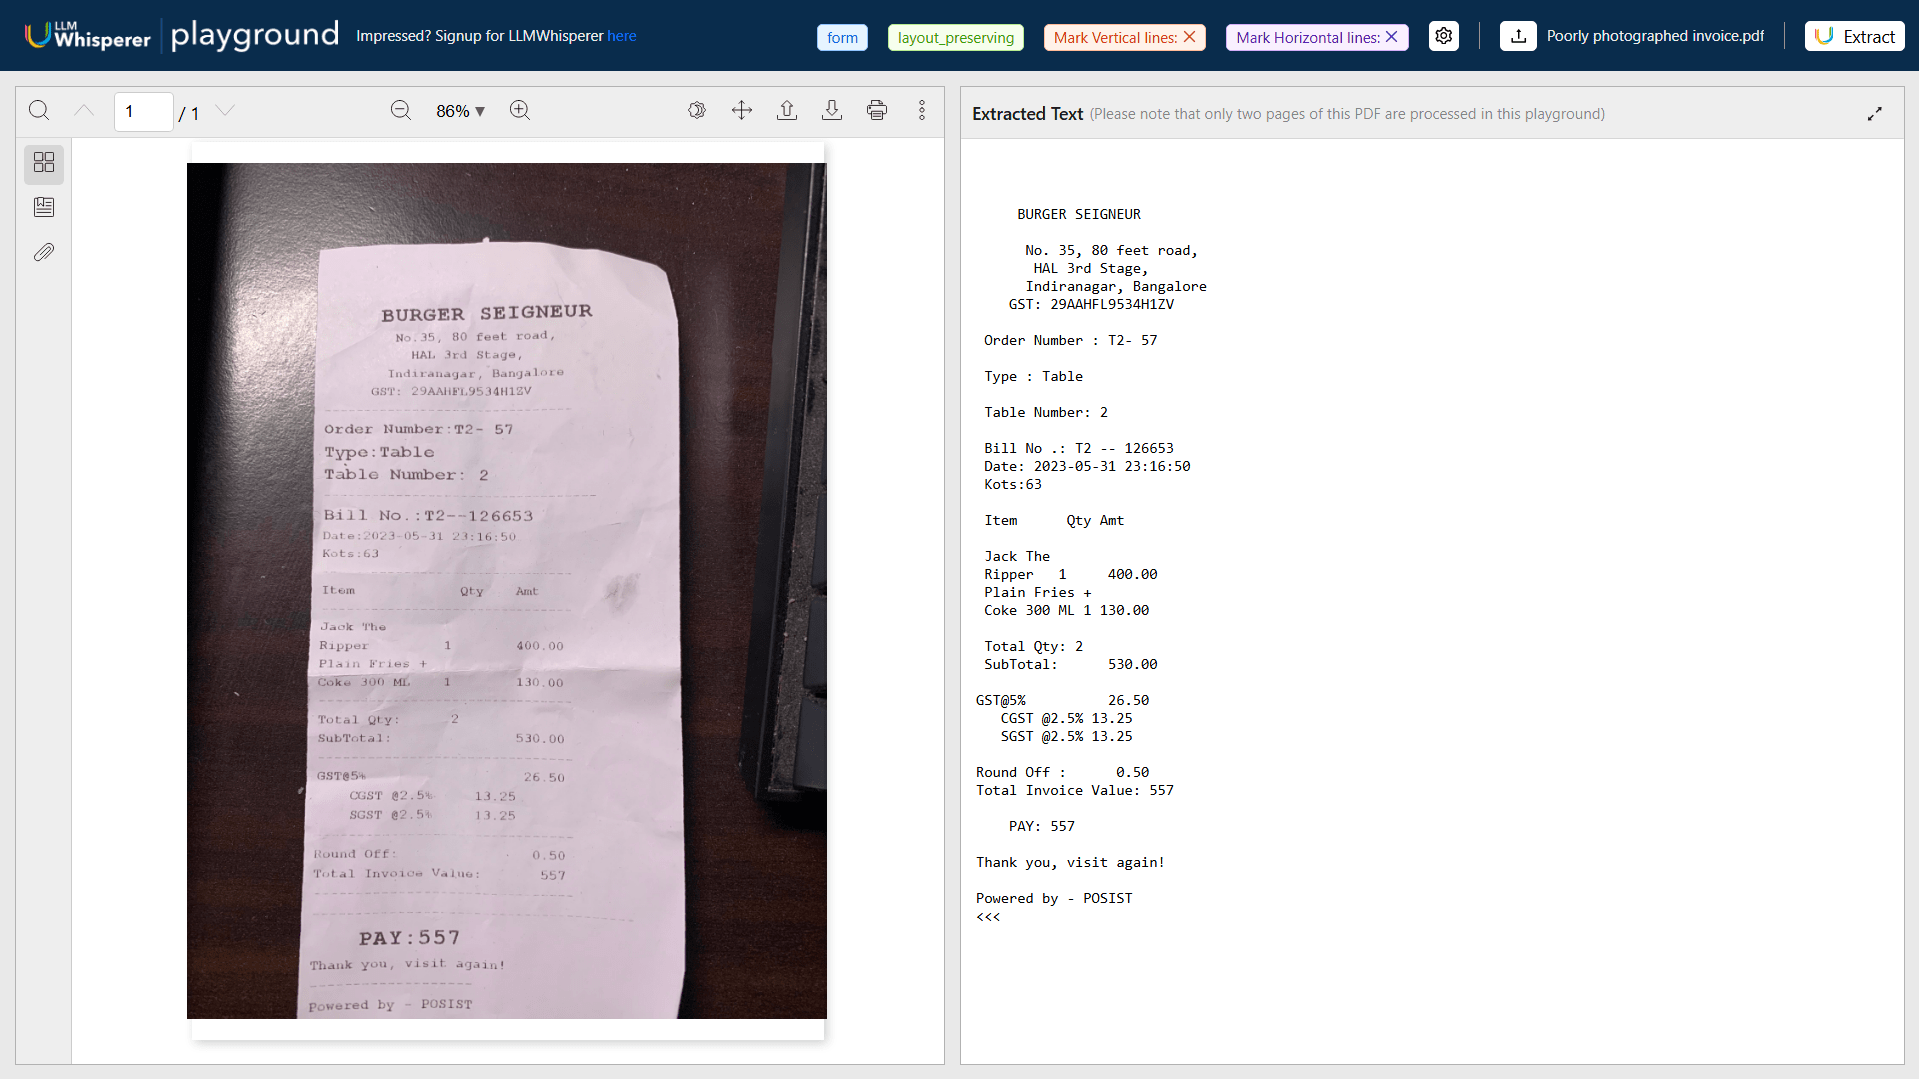
Task: Dismiss Mark Vertical lines option
Action: pos(1190,36)
